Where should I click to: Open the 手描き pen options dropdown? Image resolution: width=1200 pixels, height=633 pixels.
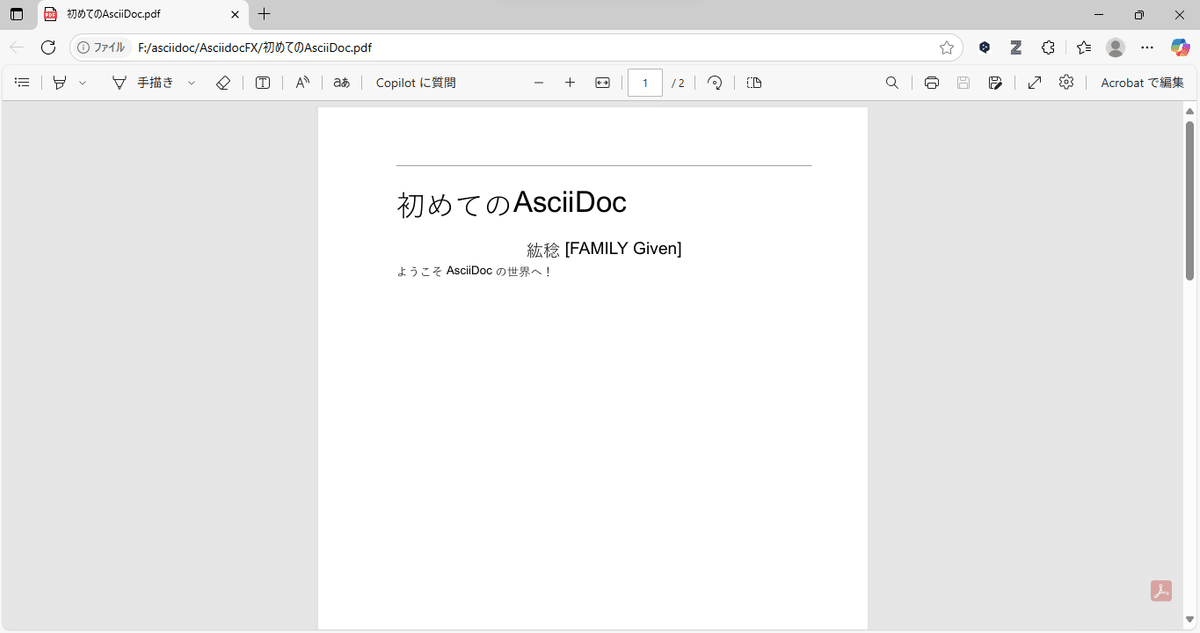192,82
